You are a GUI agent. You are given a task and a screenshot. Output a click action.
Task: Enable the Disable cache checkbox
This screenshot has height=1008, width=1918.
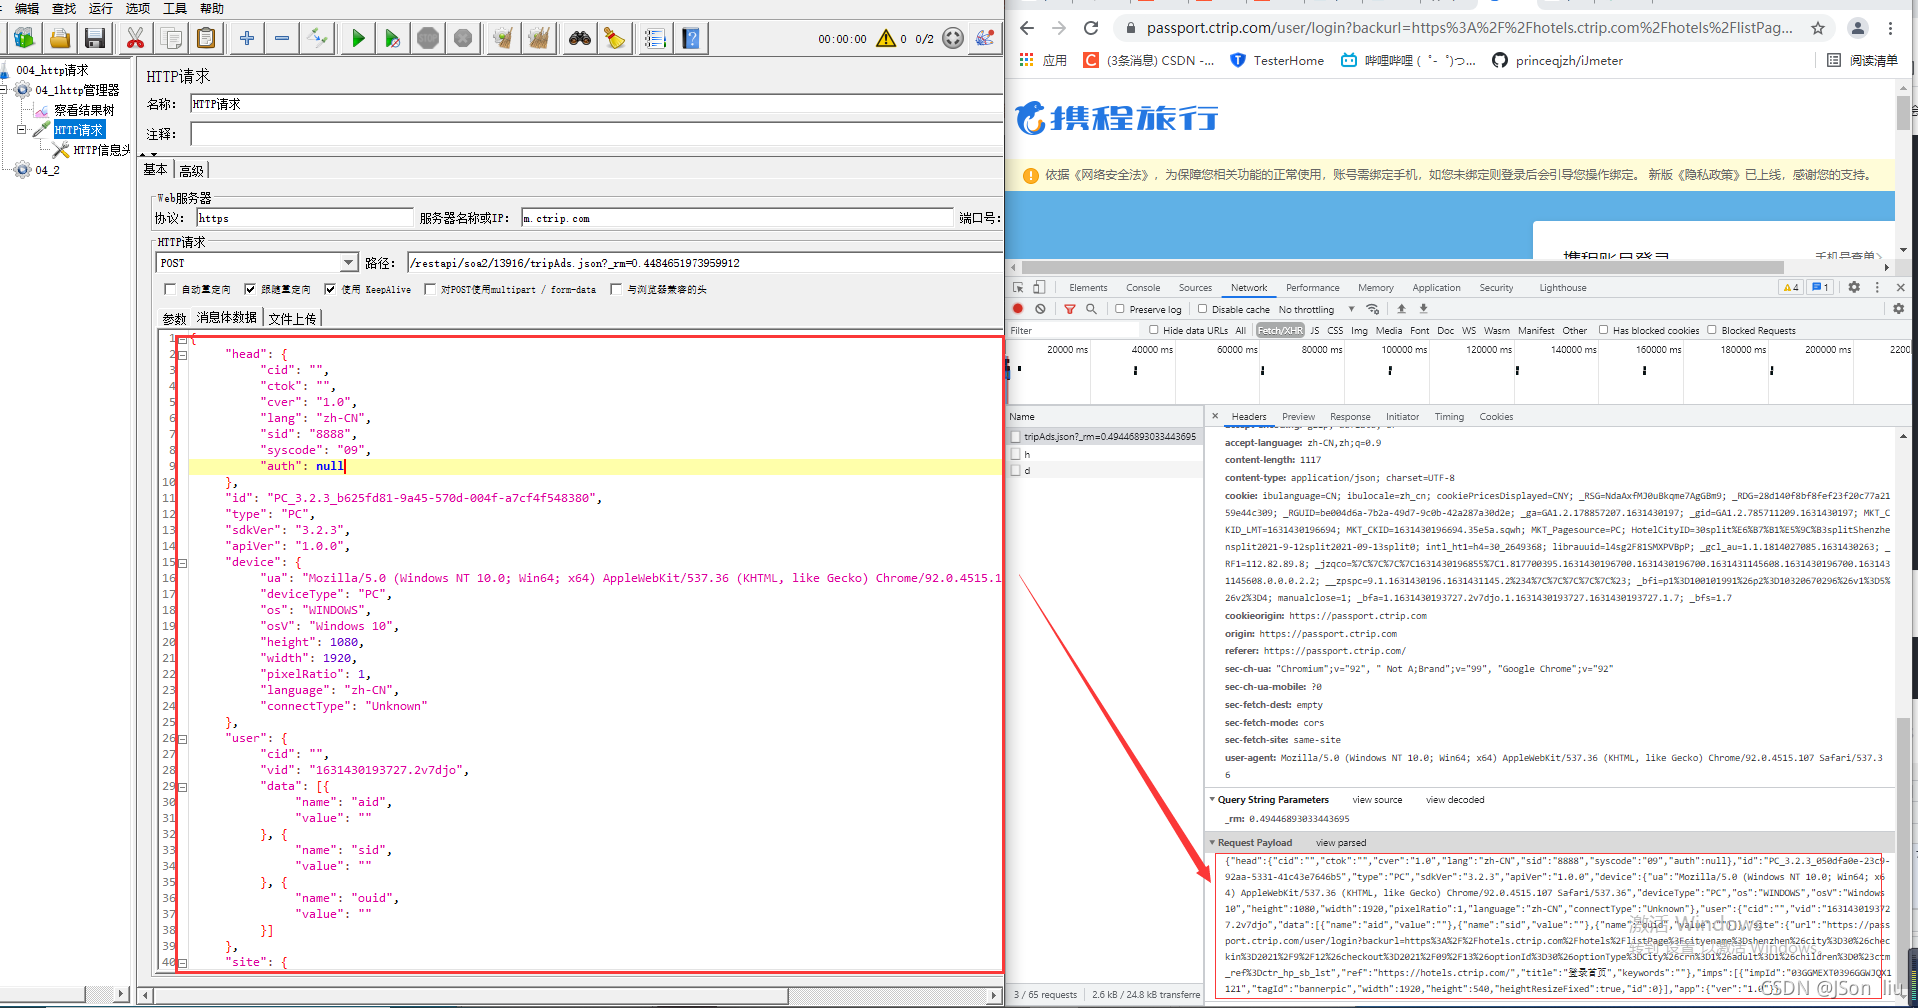coord(1202,309)
